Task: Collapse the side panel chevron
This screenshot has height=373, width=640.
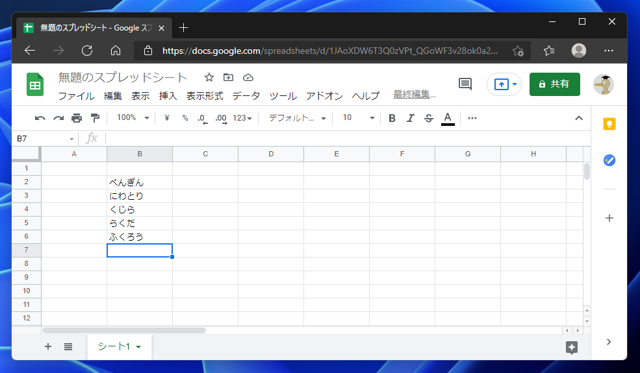Action: pos(609,342)
